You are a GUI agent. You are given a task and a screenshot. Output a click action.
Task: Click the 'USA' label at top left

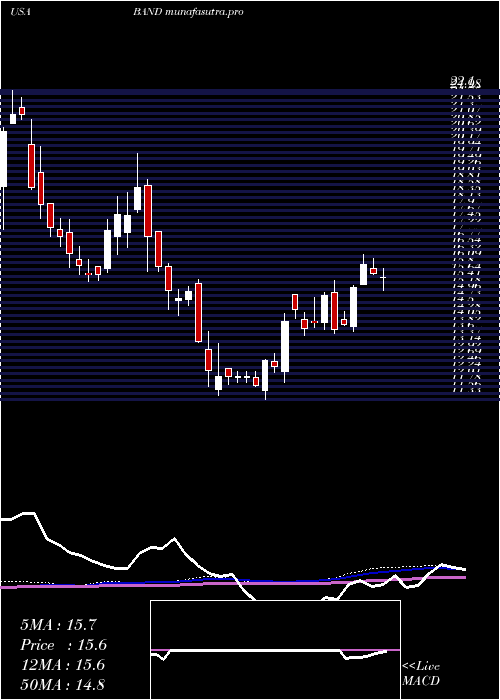click(x=20, y=12)
